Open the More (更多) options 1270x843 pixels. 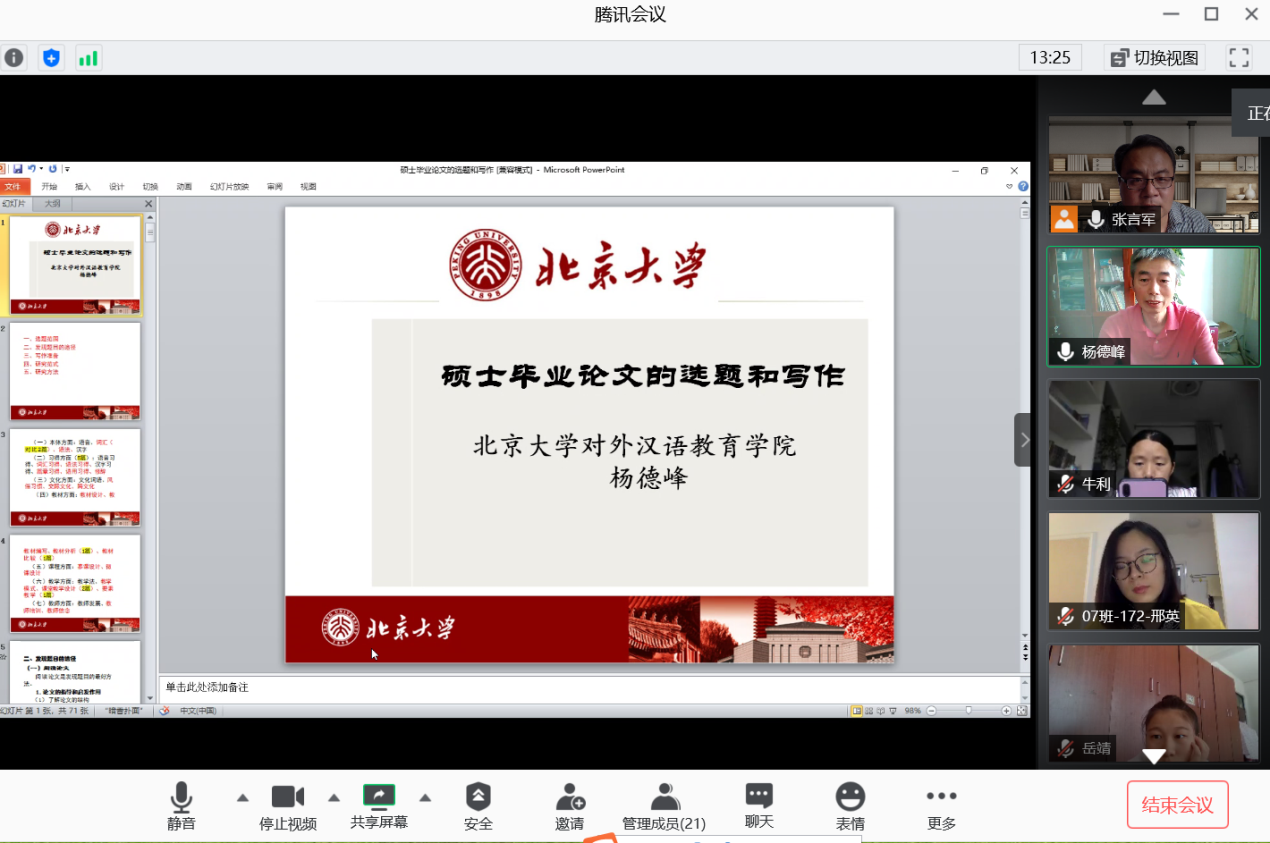941,805
